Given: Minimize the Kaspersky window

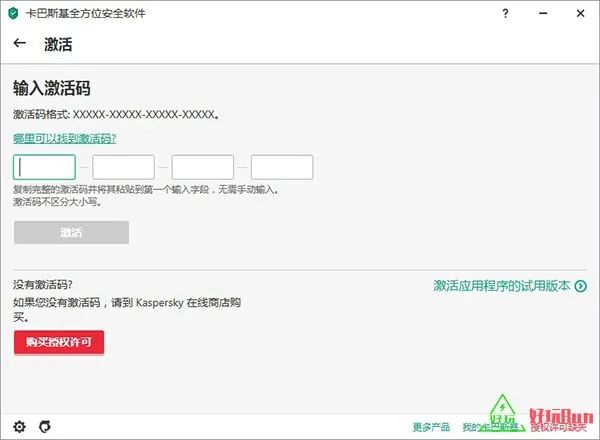Looking at the screenshot, I should pyautogui.click(x=543, y=13).
